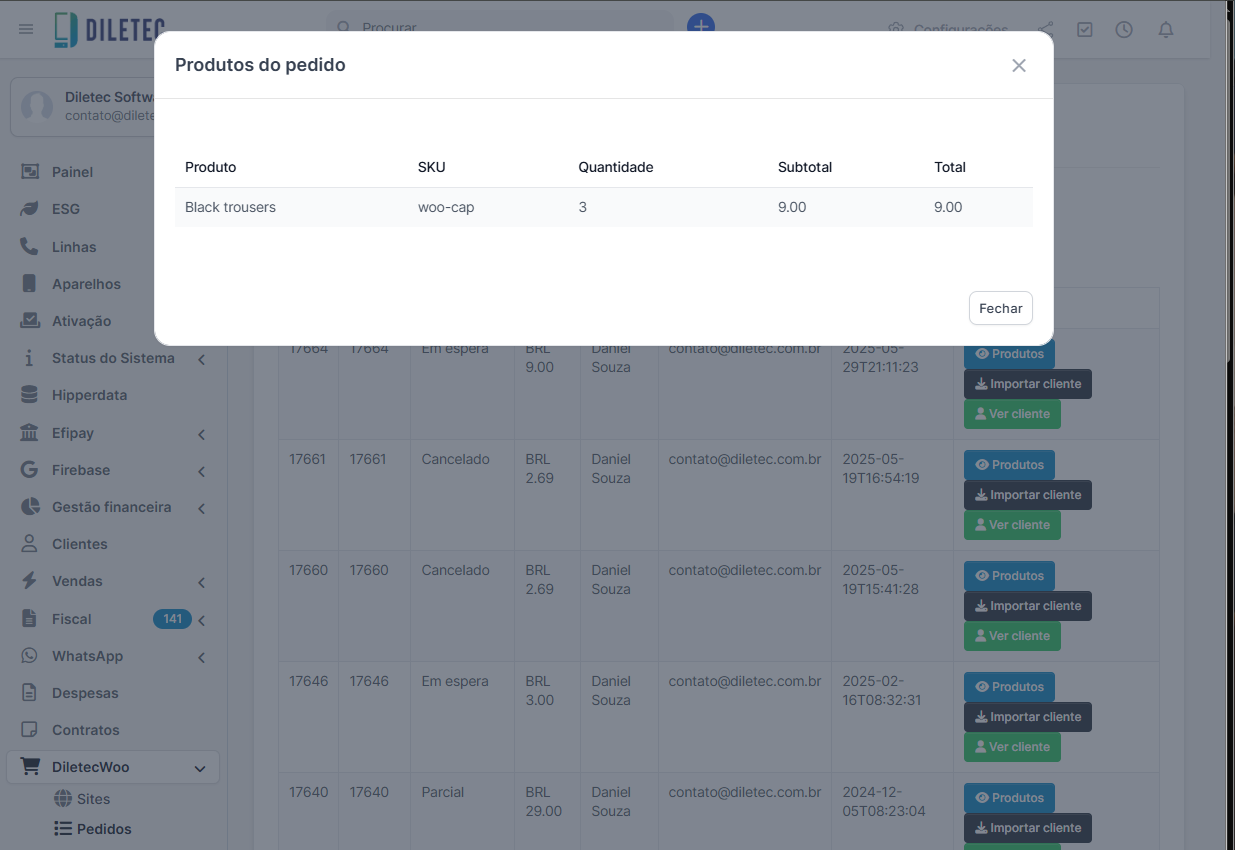Click Importar cliente for order 17660
The image size is (1235, 850).
pyautogui.click(x=1027, y=606)
